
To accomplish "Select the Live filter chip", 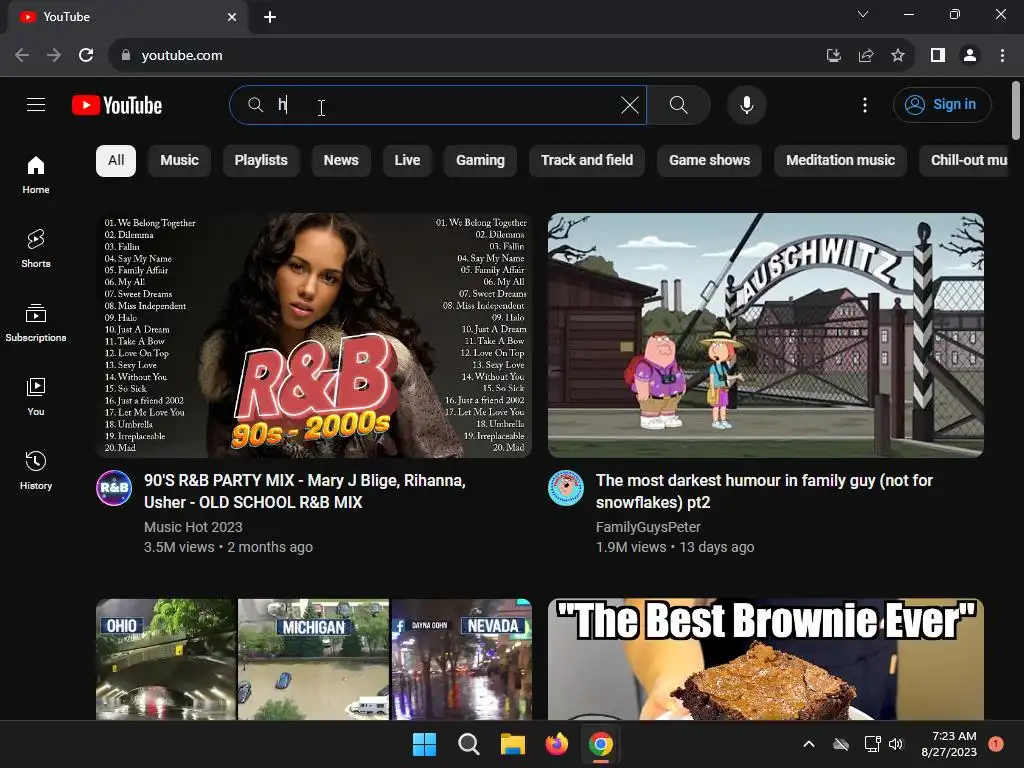I will pyautogui.click(x=407, y=161).
